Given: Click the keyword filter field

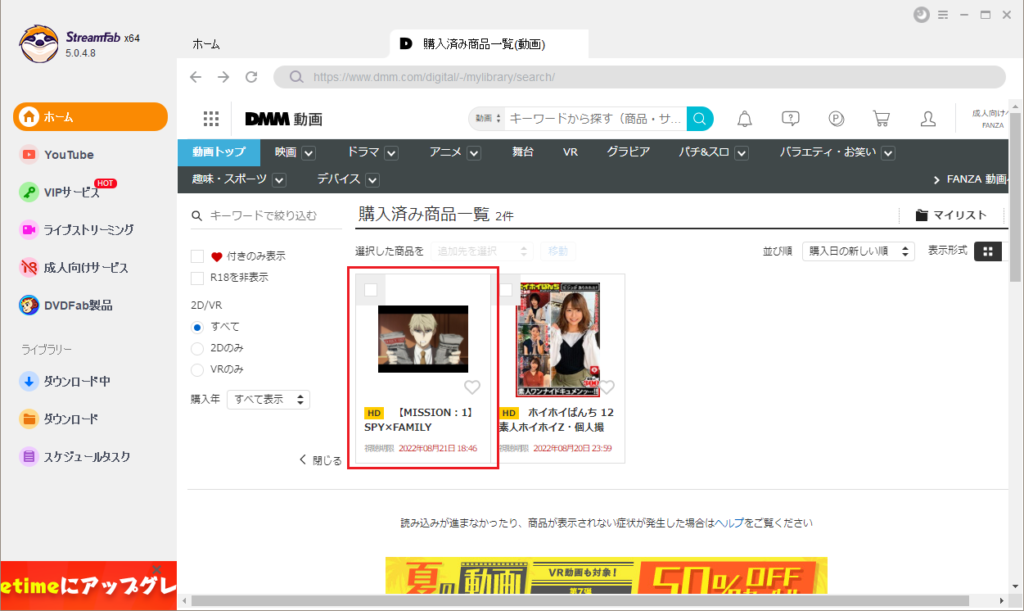Looking at the screenshot, I should click(x=266, y=215).
